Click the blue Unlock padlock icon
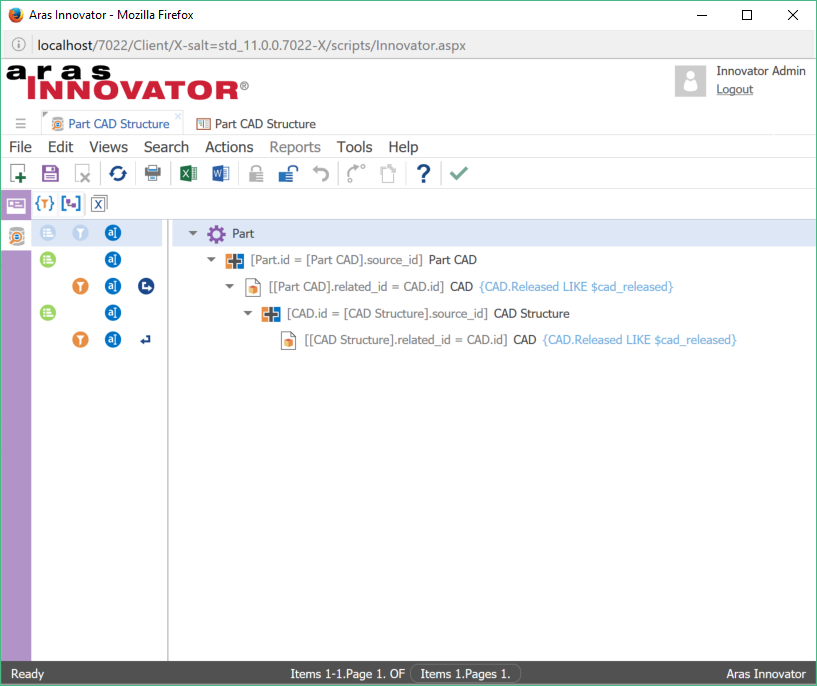The width and height of the screenshot is (817, 686). [x=288, y=174]
